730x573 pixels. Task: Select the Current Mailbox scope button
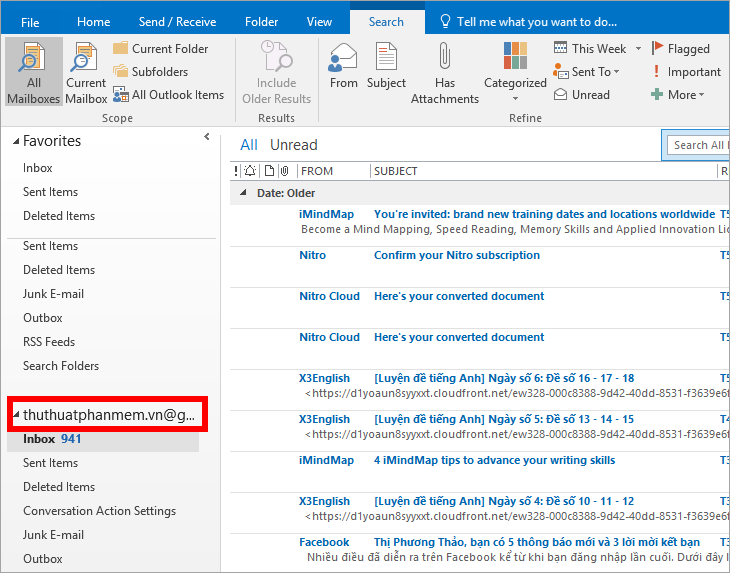click(x=86, y=72)
